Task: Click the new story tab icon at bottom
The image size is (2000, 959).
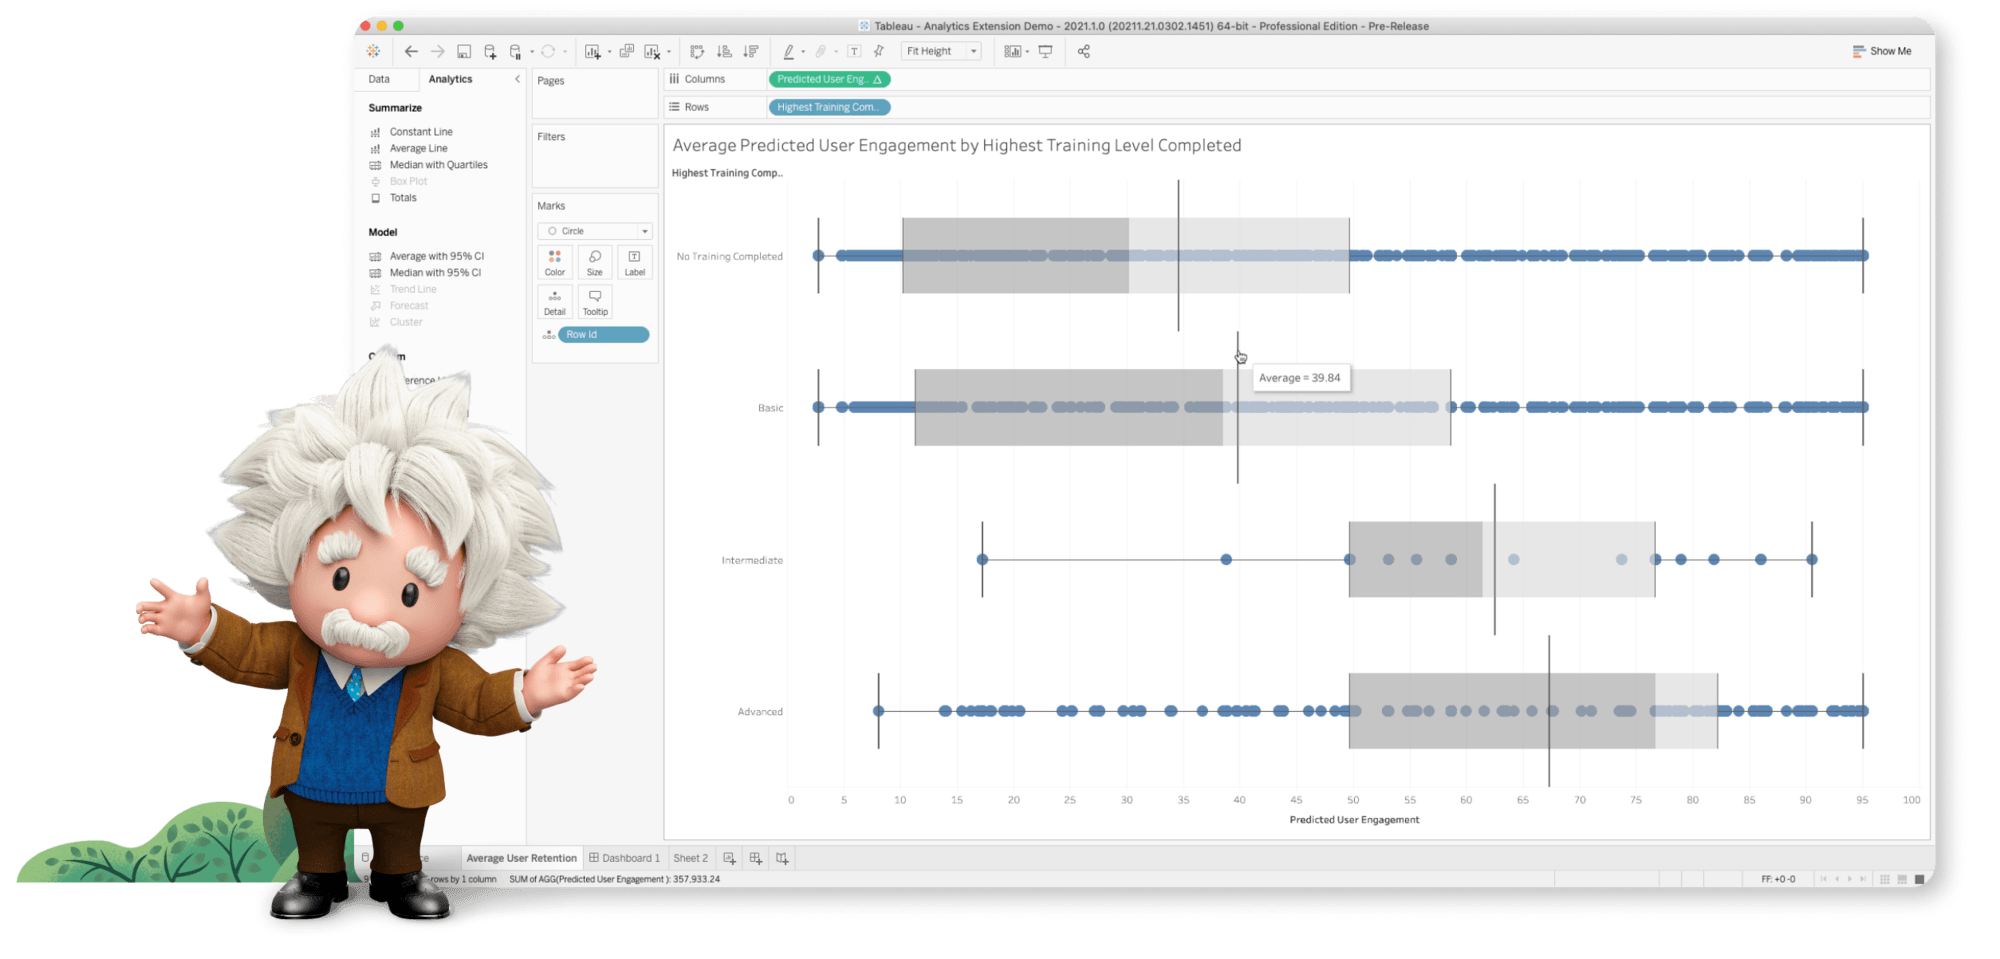Action: click(x=782, y=858)
